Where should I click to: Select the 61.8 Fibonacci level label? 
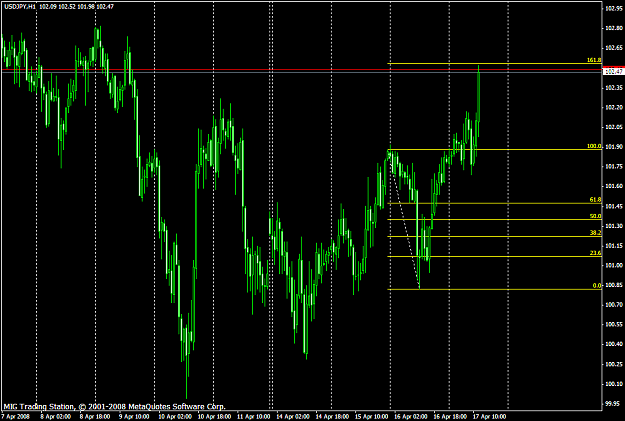pos(595,200)
